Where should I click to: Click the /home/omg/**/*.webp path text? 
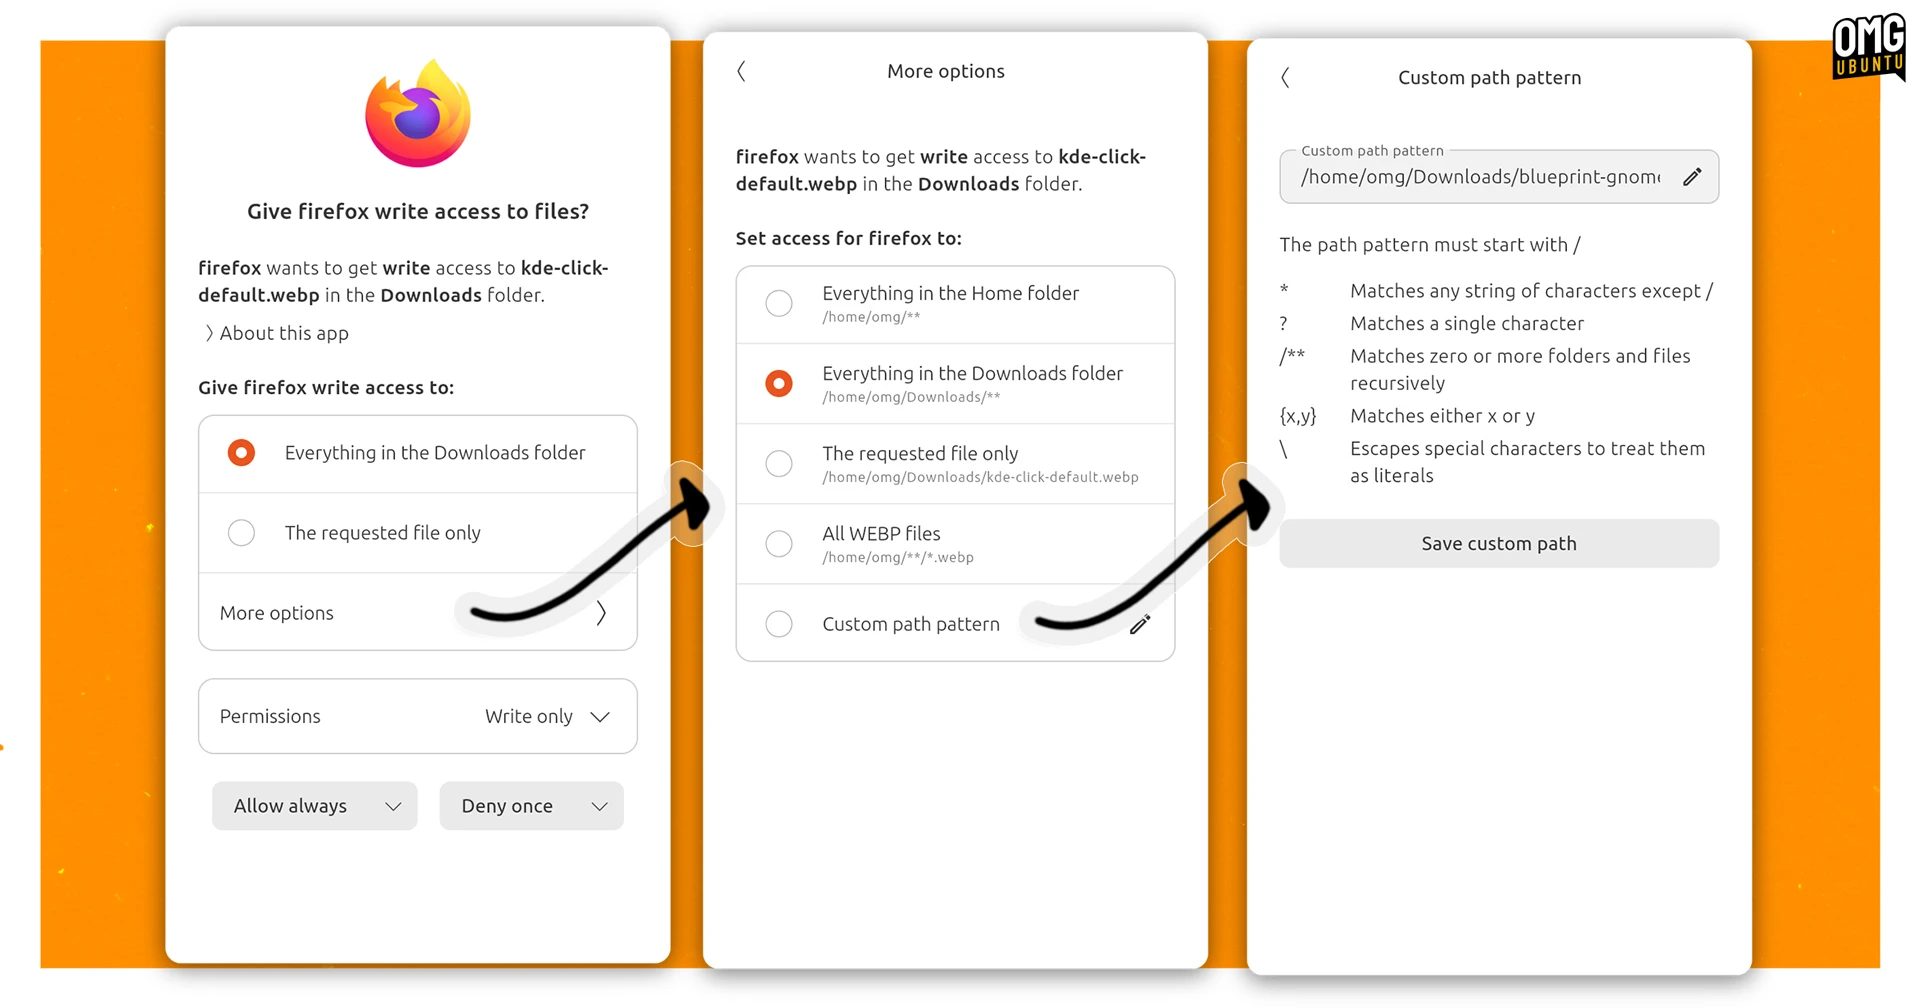click(898, 557)
